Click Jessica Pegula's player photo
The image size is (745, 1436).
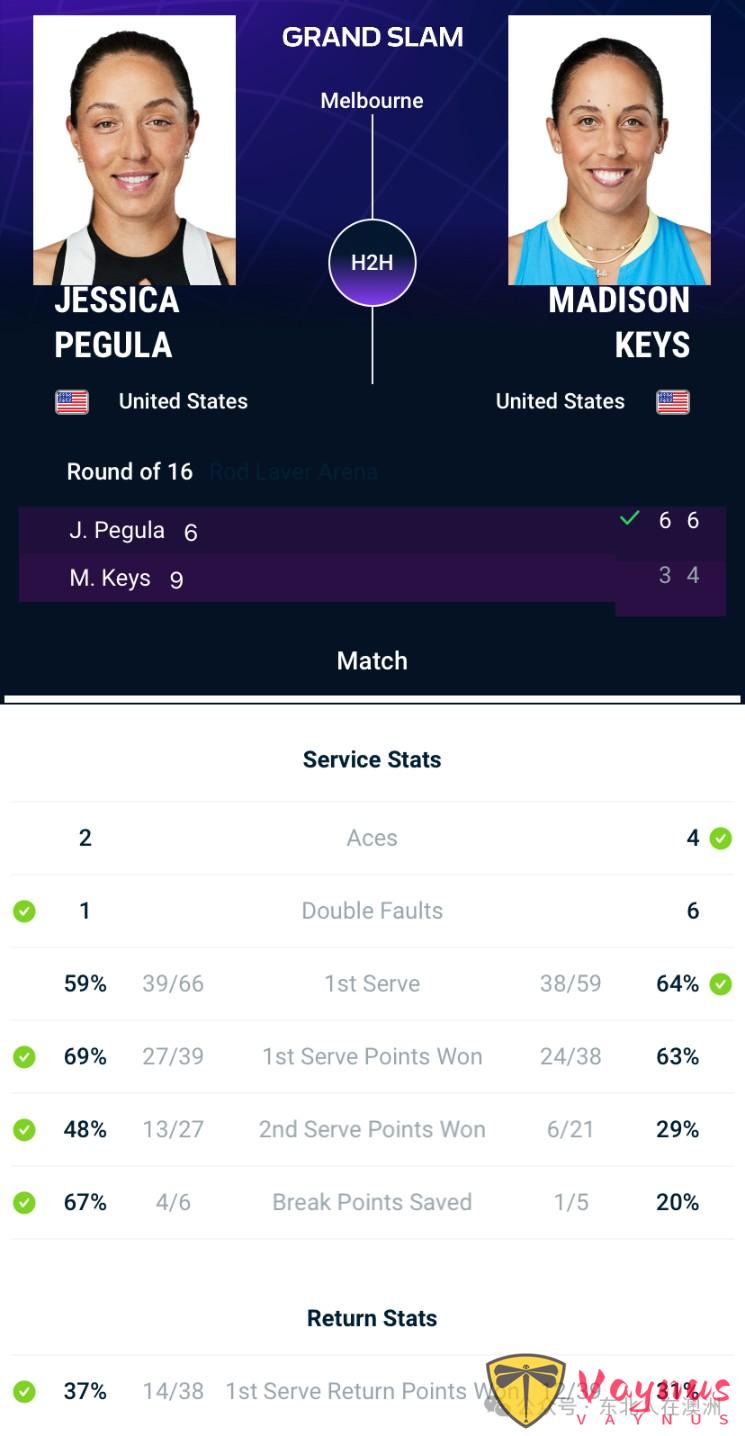pyautogui.click(x=134, y=150)
